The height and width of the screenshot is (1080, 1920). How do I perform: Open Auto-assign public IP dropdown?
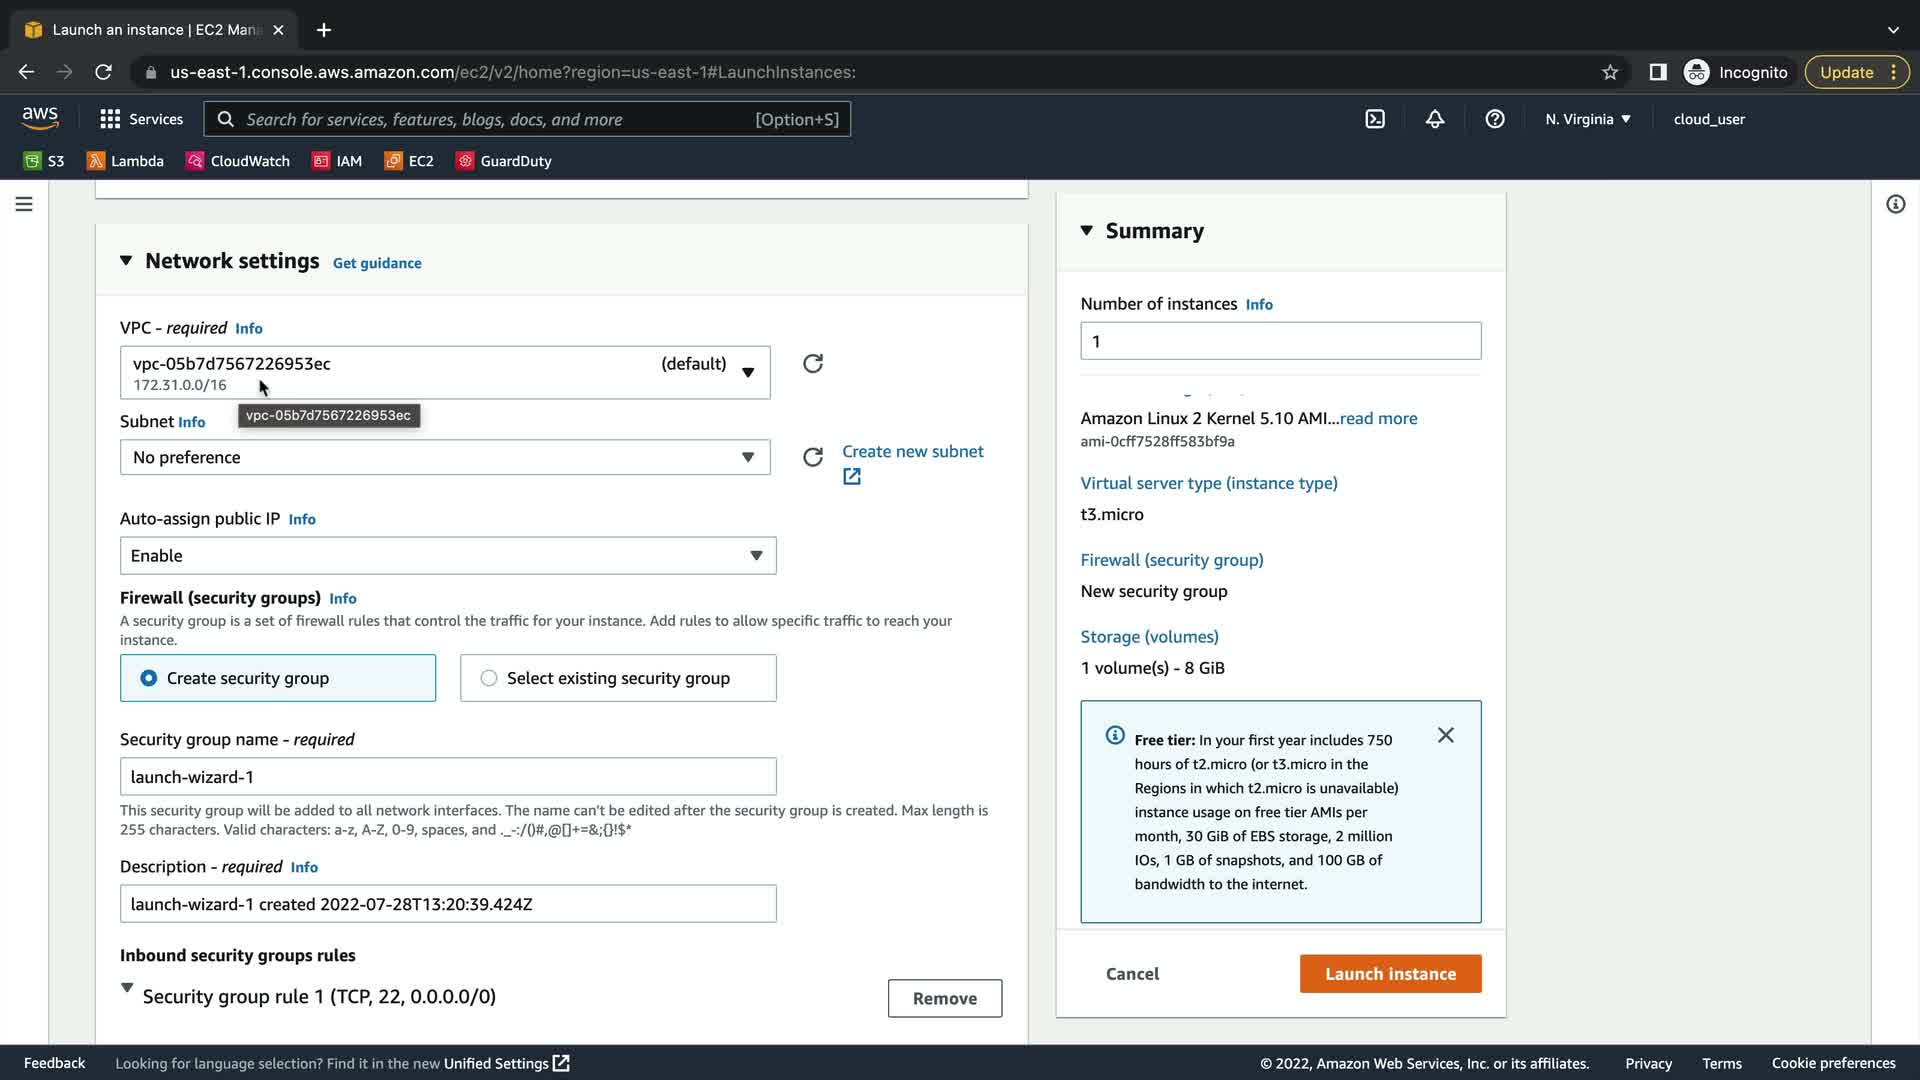coord(447,556)
